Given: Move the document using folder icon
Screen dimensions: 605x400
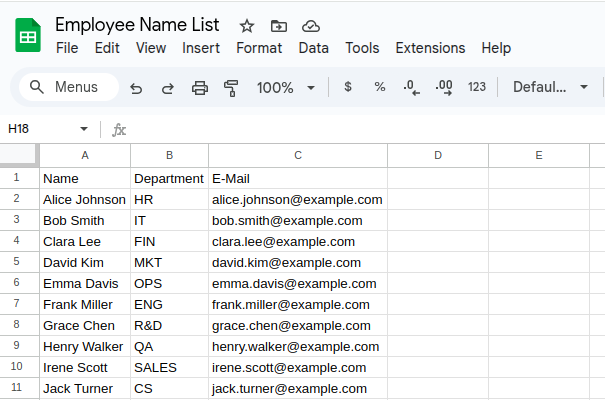Looking at the screenshot, I should click(279, 26).
